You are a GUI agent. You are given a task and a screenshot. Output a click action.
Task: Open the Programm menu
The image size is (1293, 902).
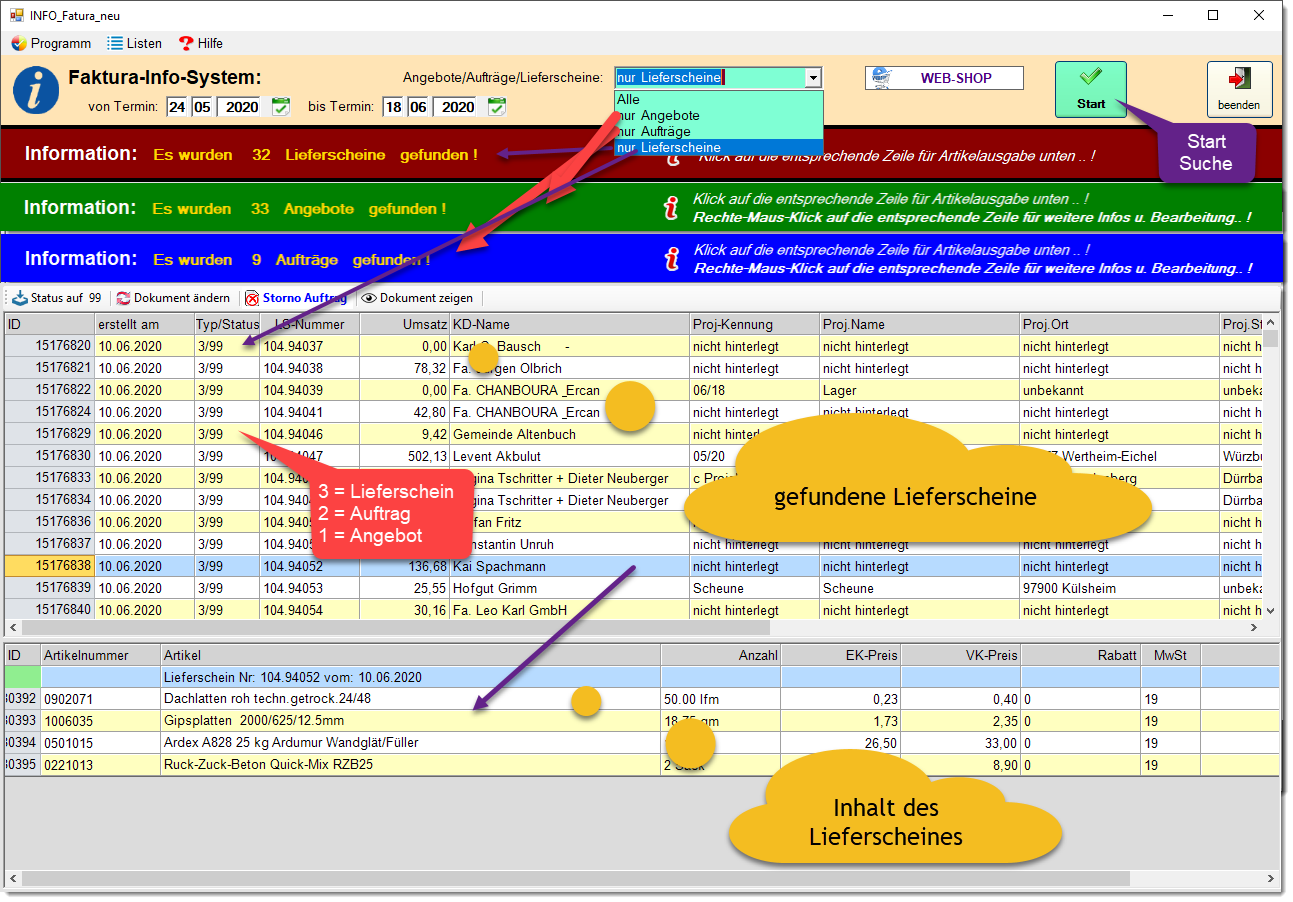(51, 43)
